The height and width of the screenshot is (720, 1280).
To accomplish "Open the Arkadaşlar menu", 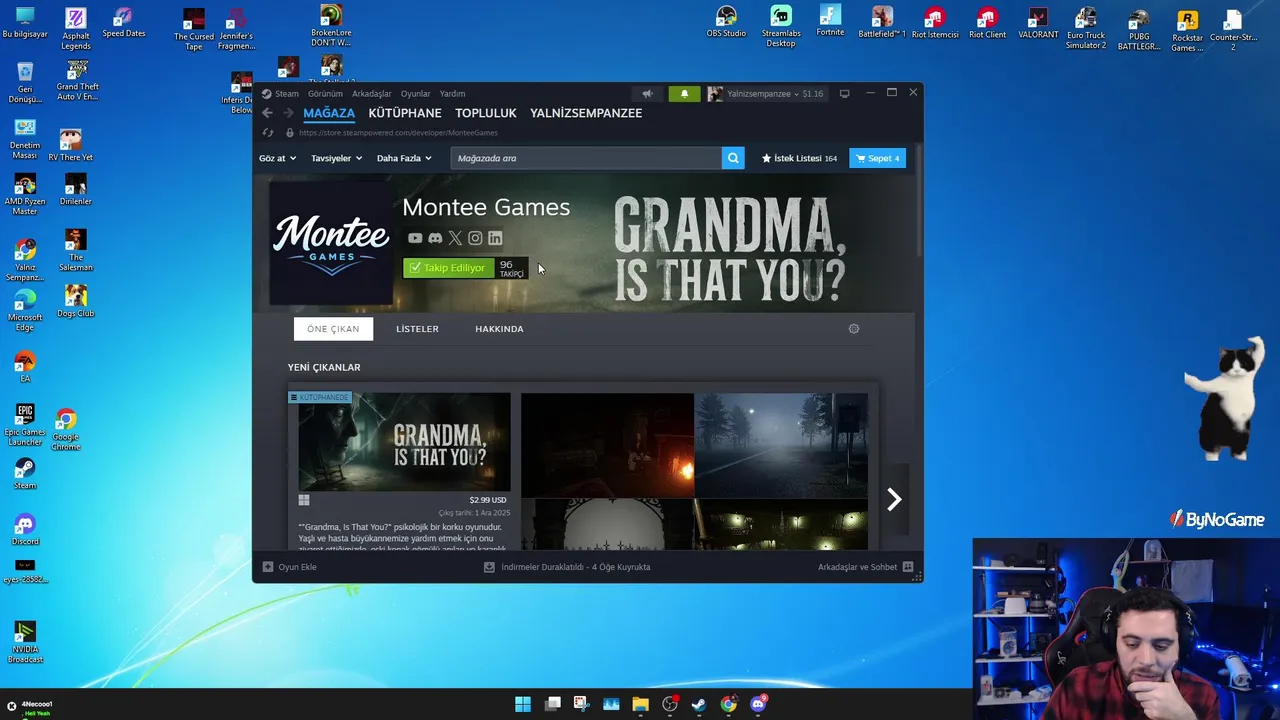I will [x=371, y=94].
